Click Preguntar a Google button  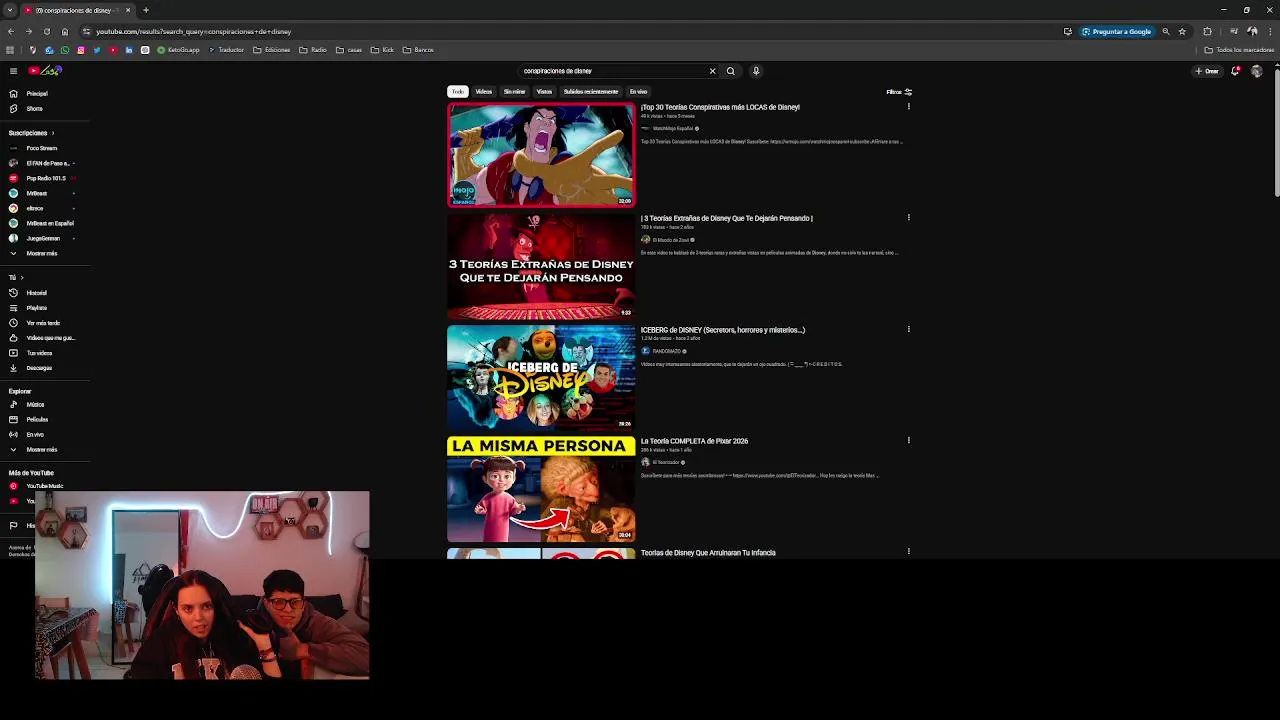point(1116,32)
